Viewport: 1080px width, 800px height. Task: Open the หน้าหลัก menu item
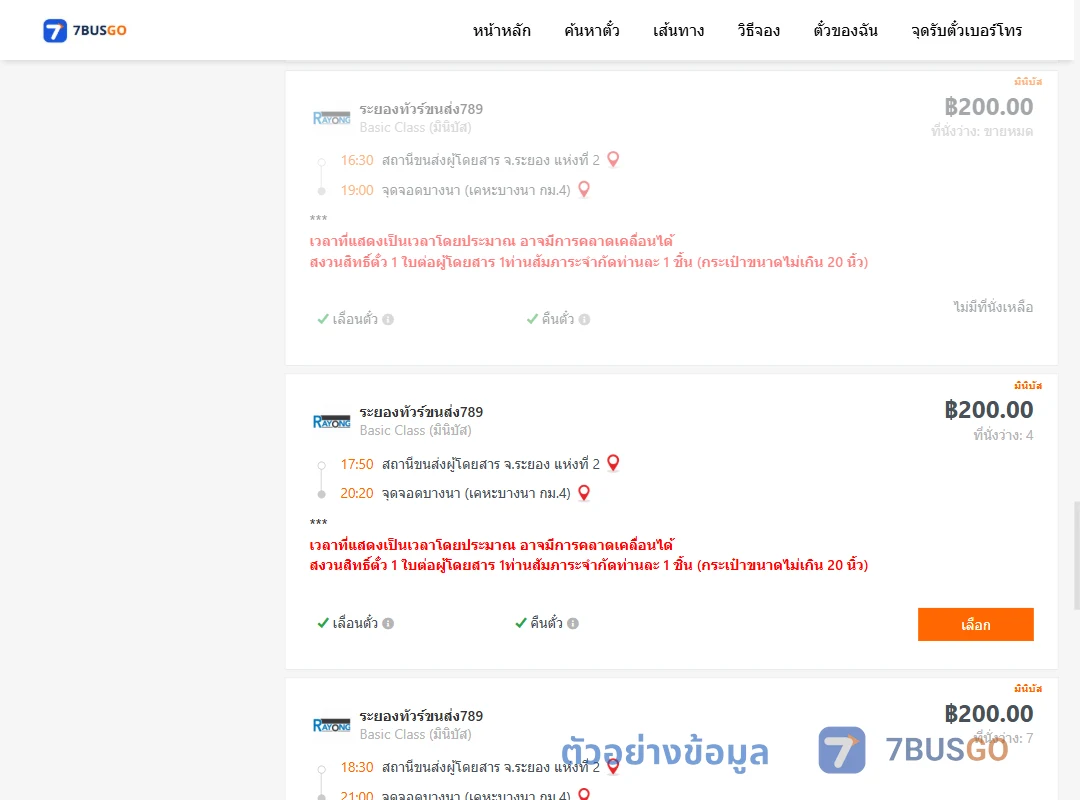[501, 30]
